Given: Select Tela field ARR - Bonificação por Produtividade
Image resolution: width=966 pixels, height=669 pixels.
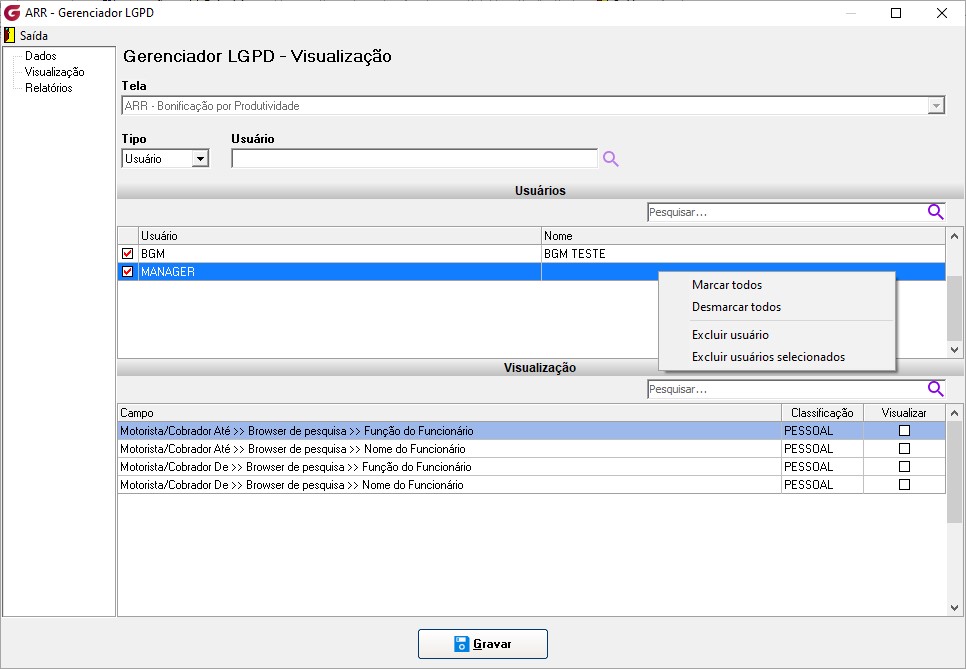Looking at the screenshot, I should [x=533, y=106].
